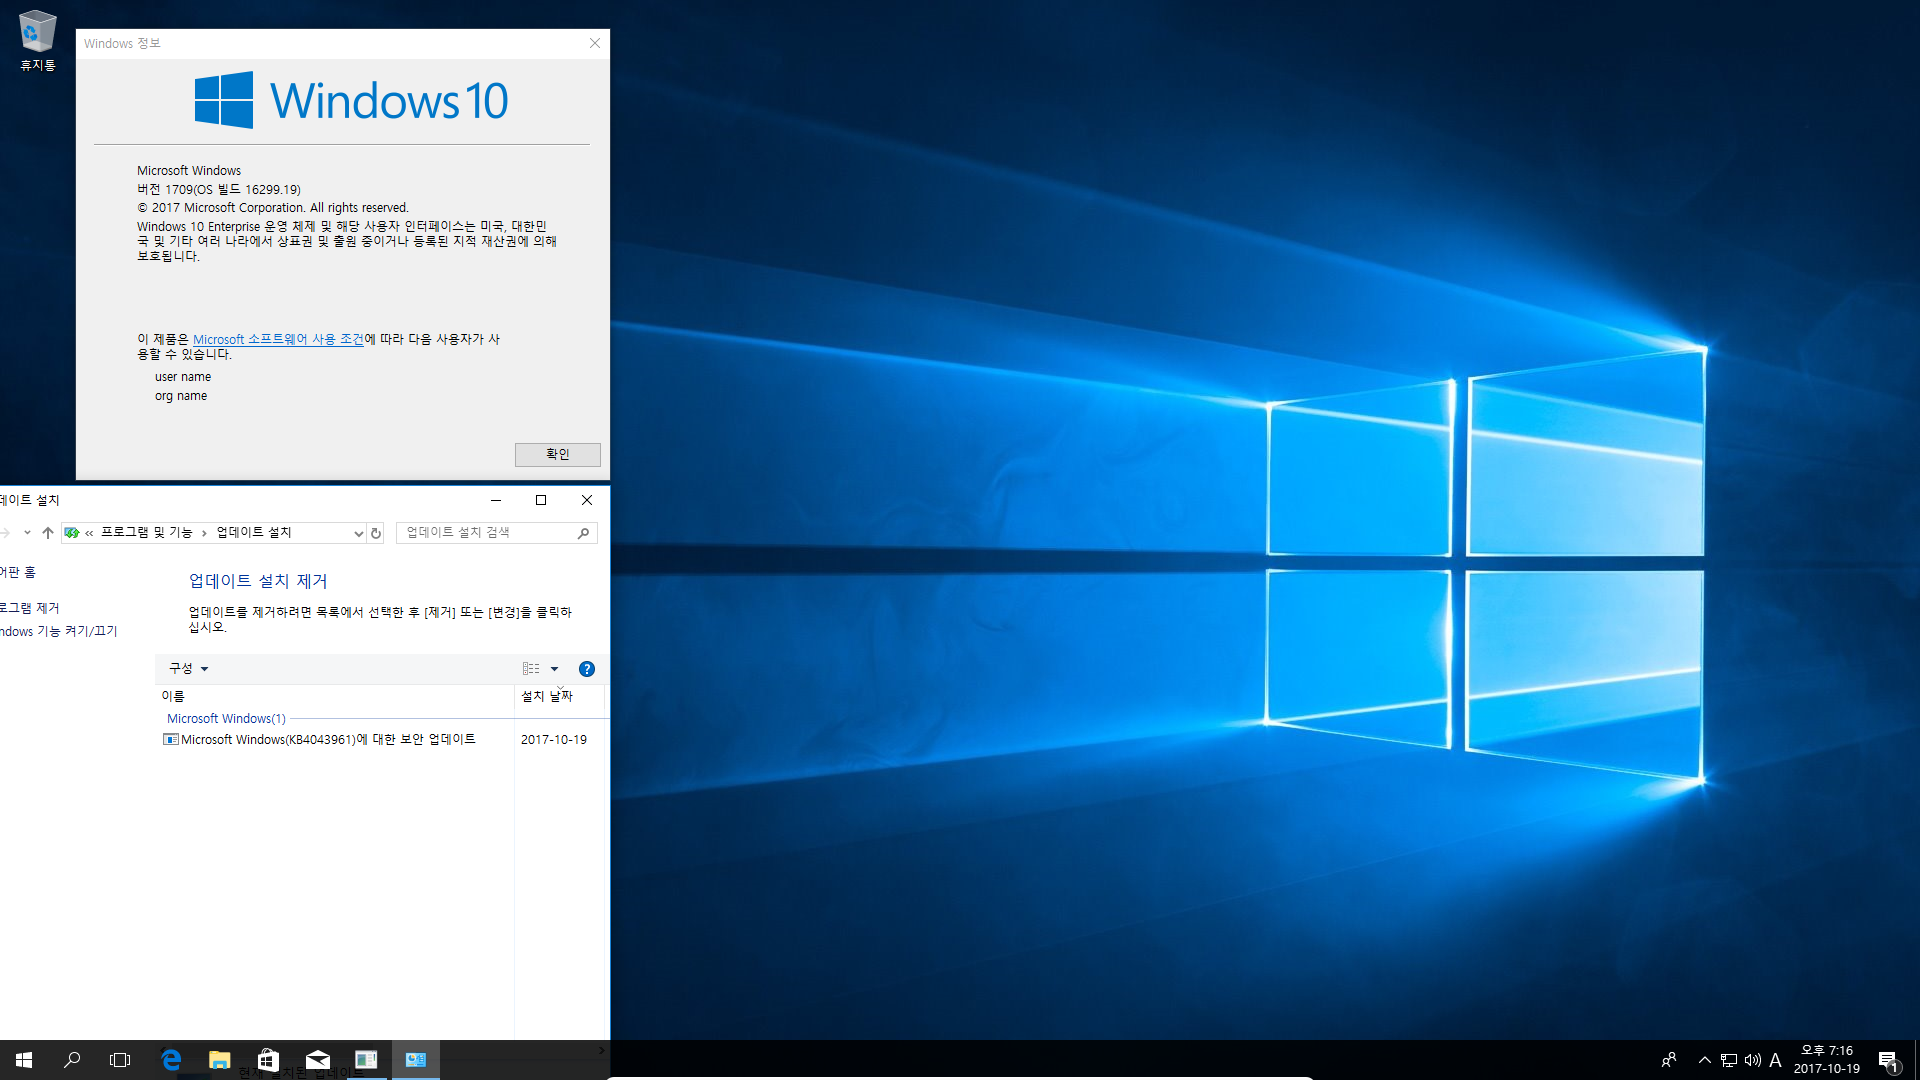1920x1080 pixels.
Task: Open the Microsoft 소프트웨어 사용 조건 link
Action: click(x=278, y=339)
